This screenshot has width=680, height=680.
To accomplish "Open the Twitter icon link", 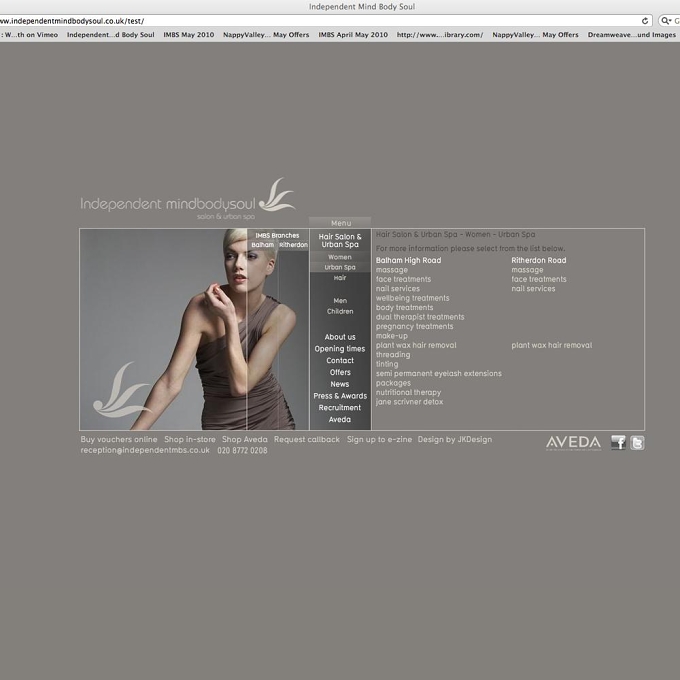I will pos(637,443).
